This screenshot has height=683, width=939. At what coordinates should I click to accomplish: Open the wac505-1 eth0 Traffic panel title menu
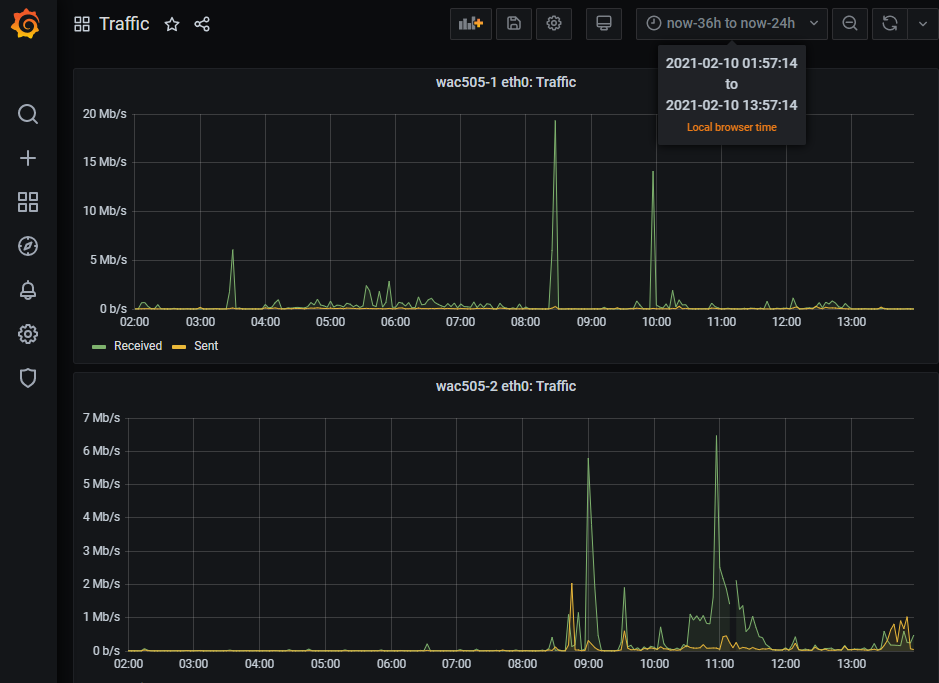[506, 82]
